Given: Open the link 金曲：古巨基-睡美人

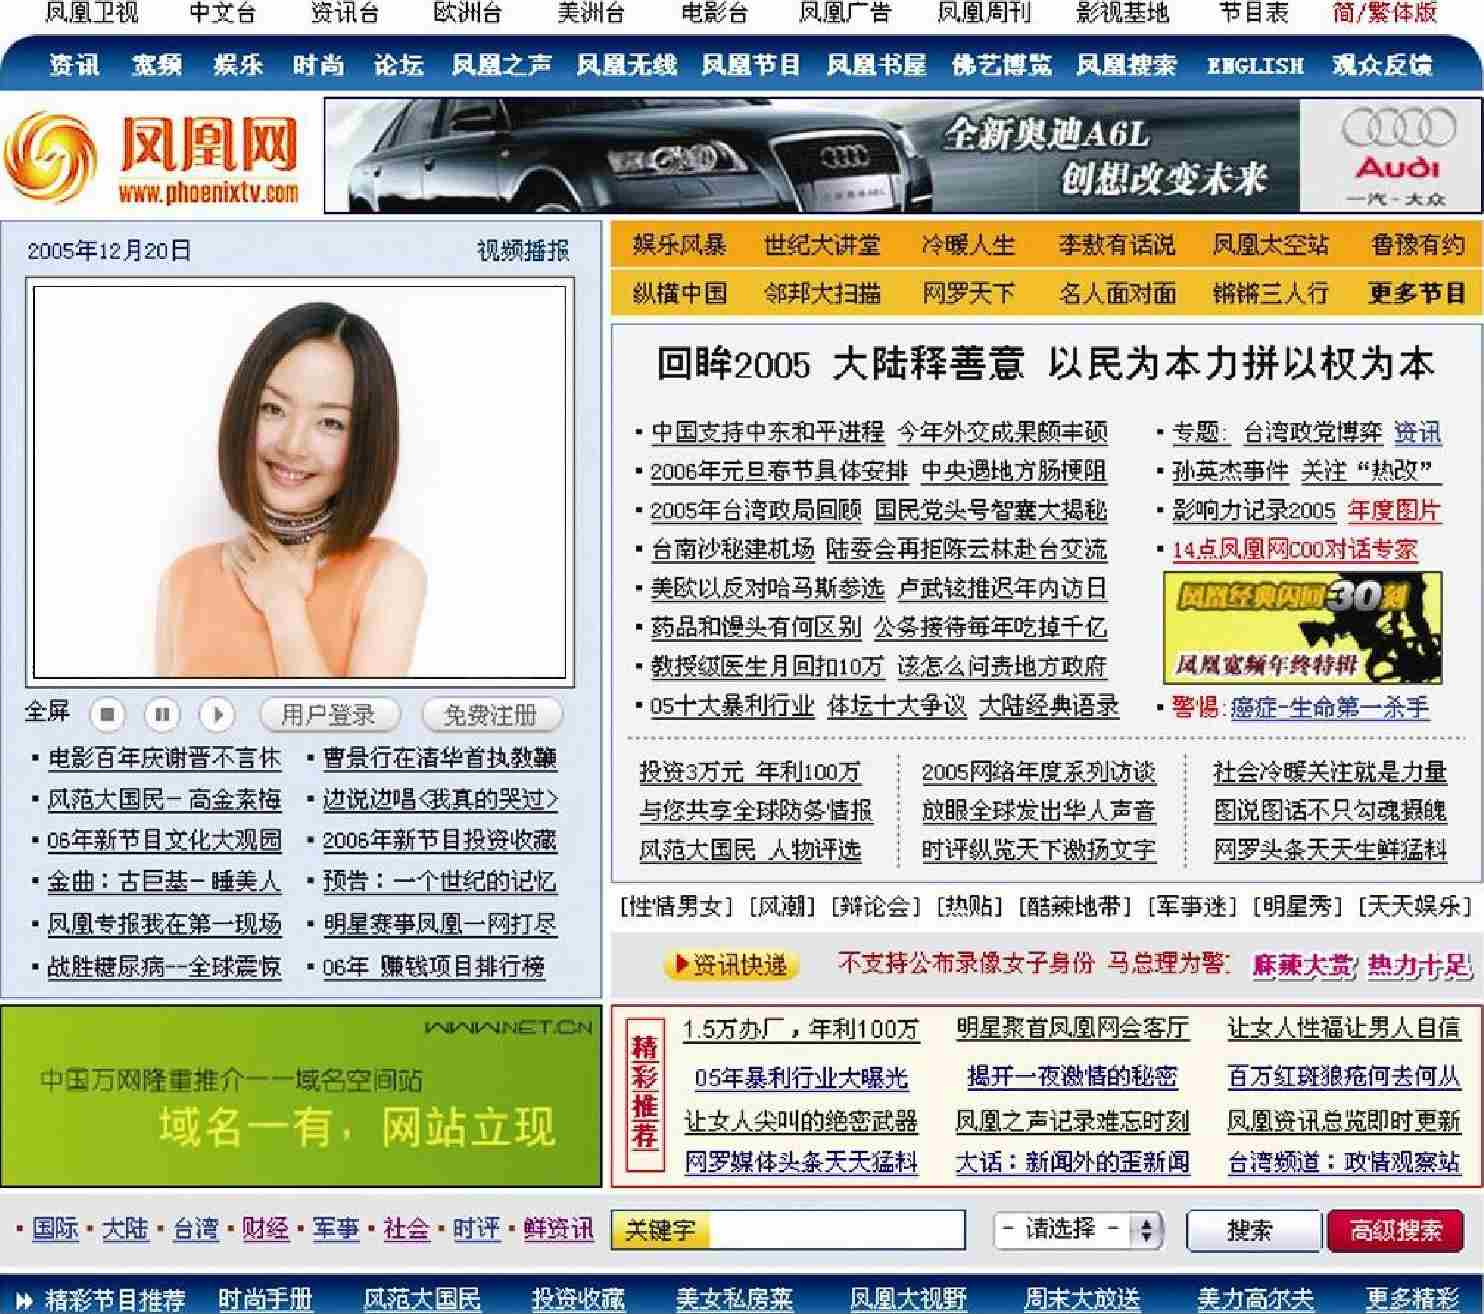Looking at the screenshot, I should 165,882.
